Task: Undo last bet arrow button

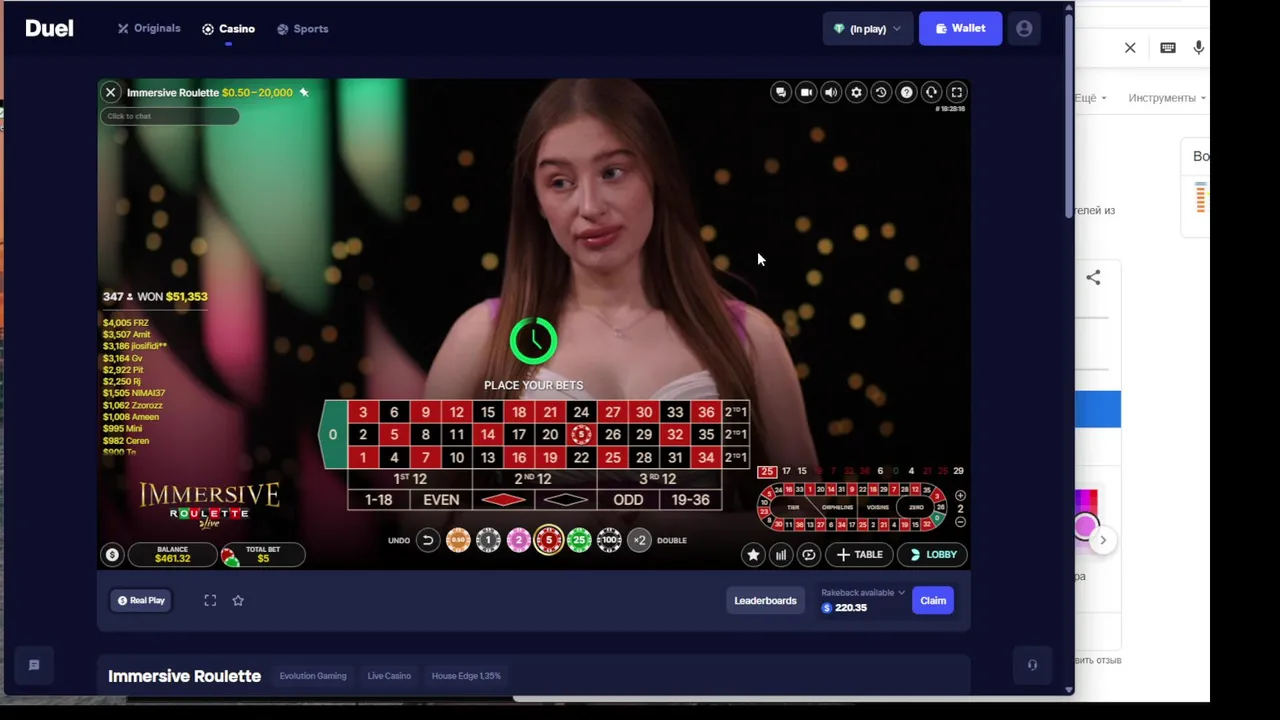Action: (427, 540)
